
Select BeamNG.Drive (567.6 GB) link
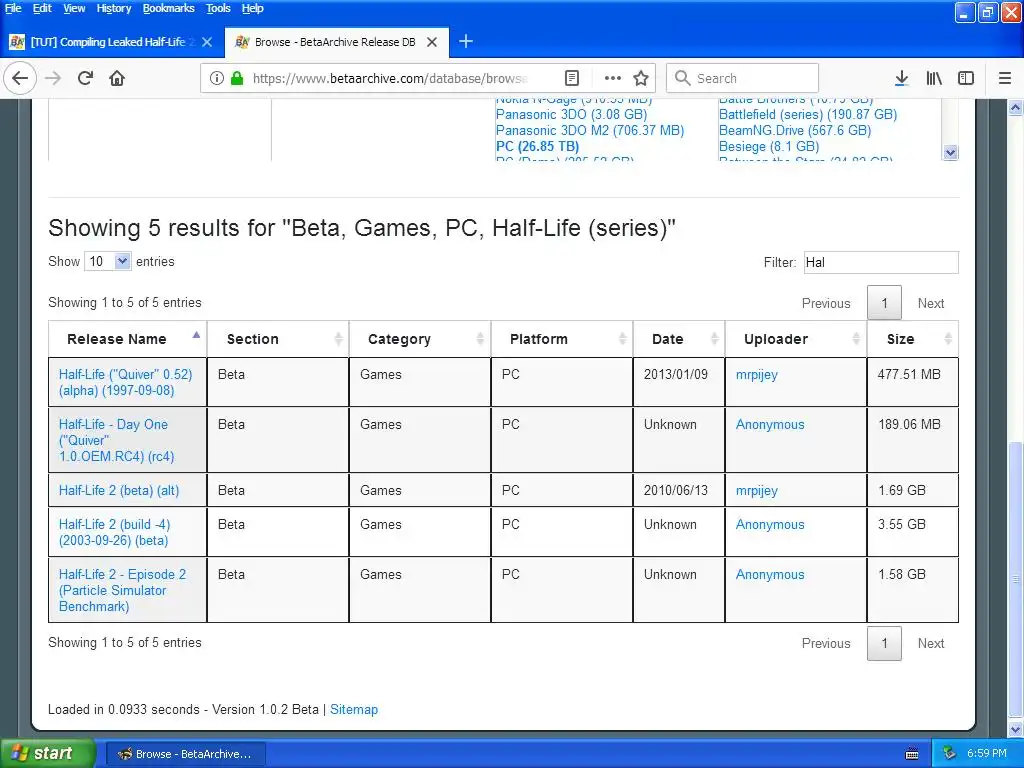pos(795,131)
